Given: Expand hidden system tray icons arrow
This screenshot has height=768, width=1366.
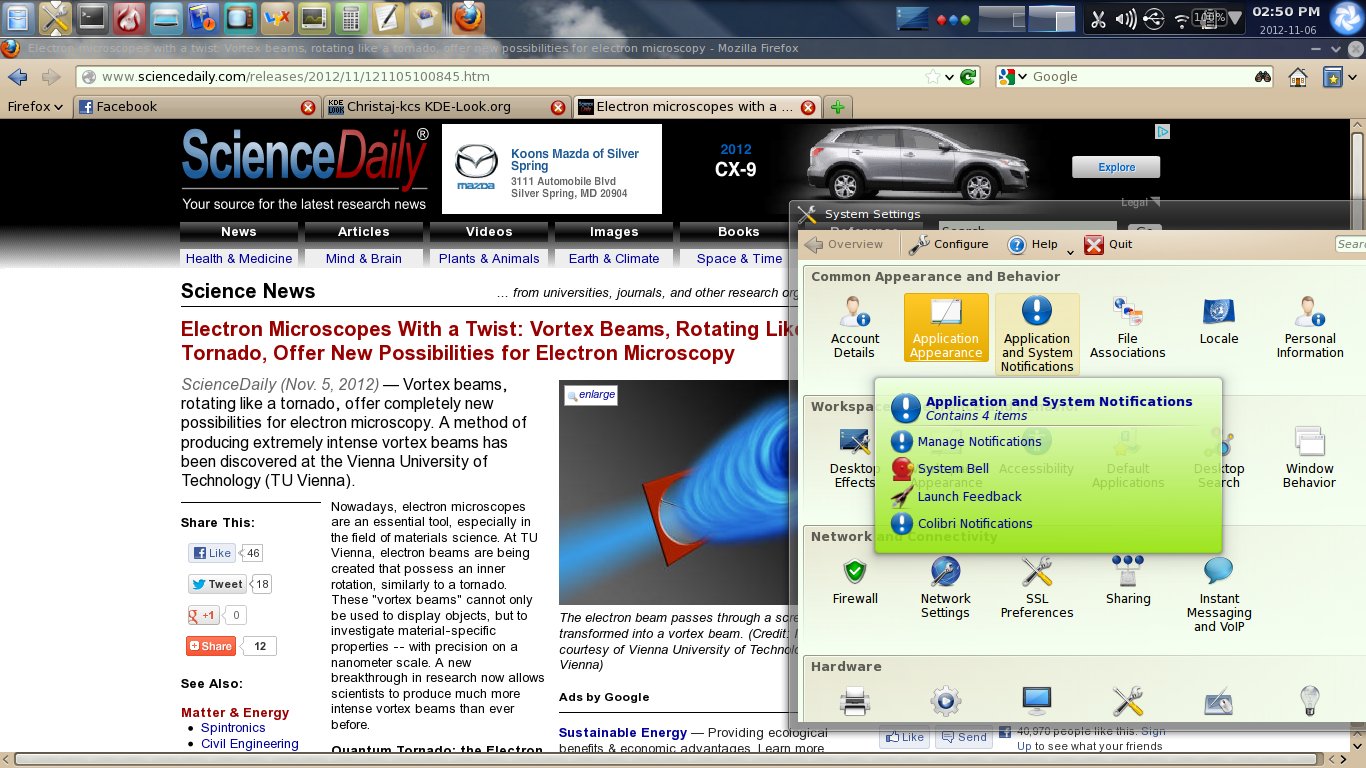Looking at the screenshot, I should (1236, 18).
